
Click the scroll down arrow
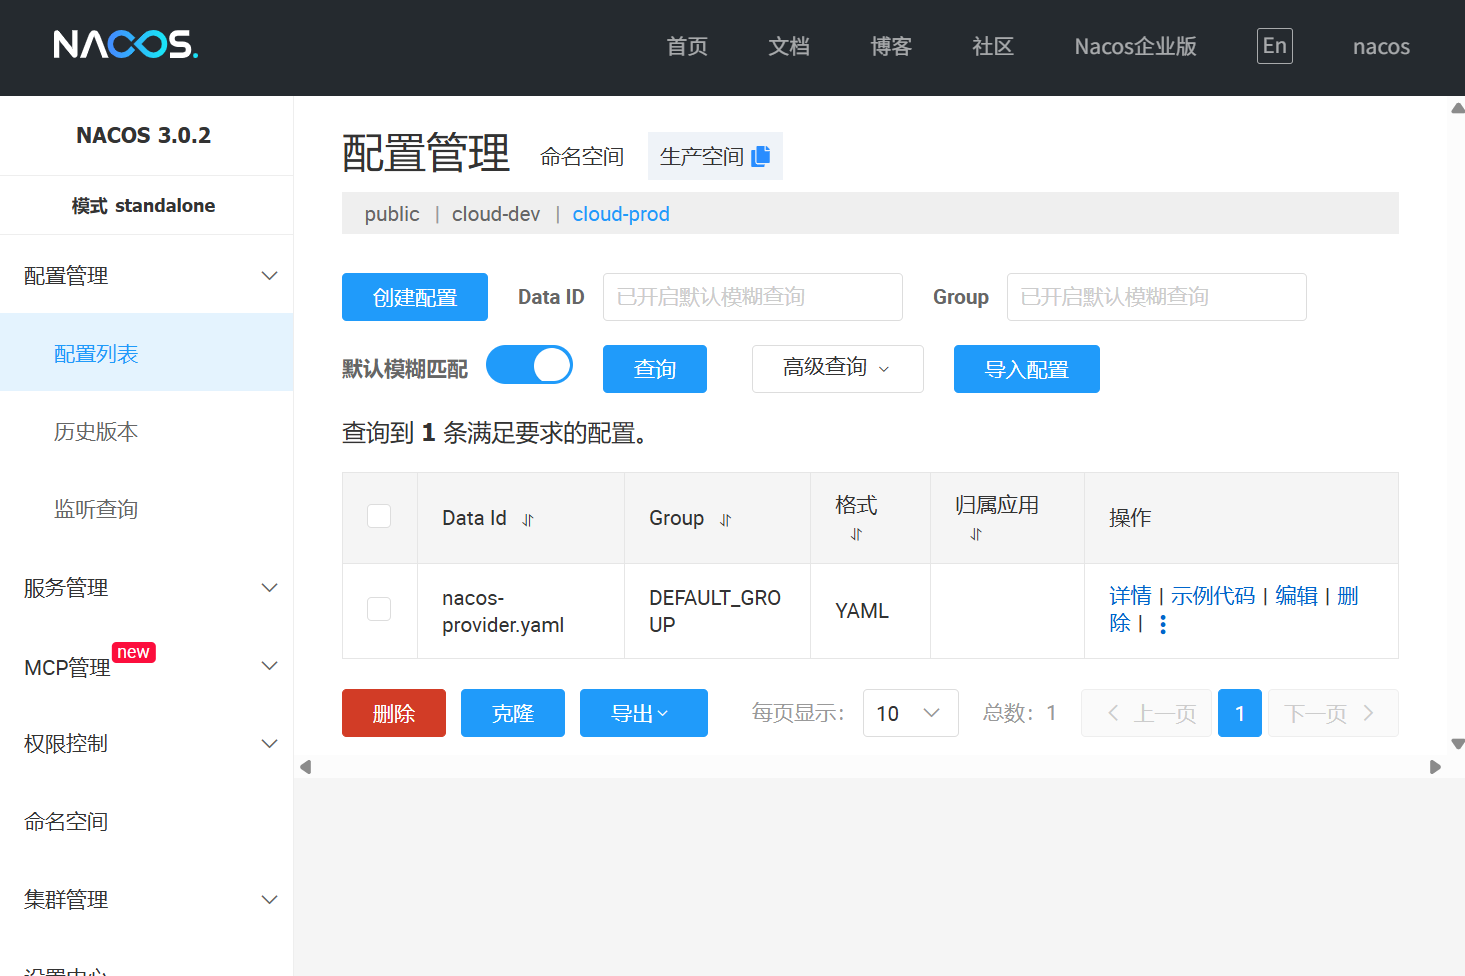pyautogui.click(x=1457, y=744)
